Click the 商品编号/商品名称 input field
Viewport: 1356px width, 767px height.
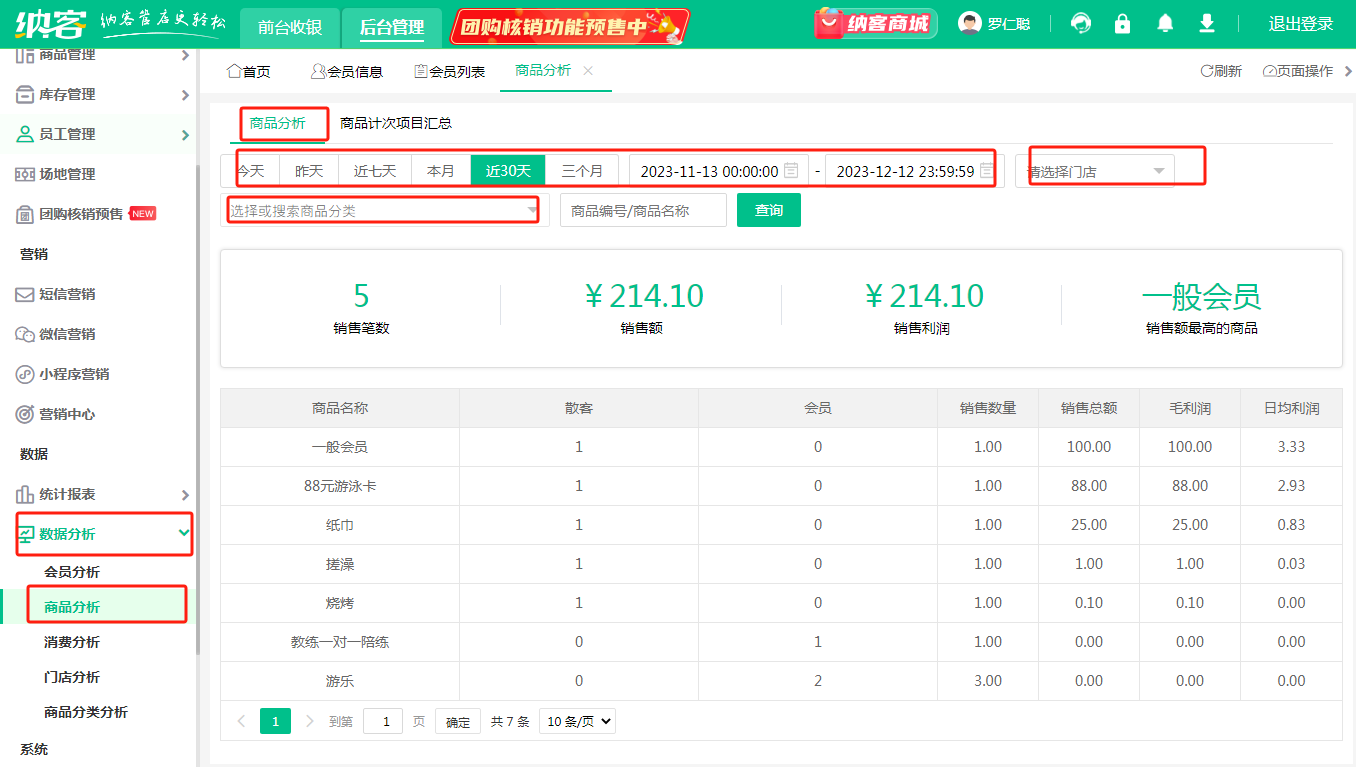tap(642, 210)
